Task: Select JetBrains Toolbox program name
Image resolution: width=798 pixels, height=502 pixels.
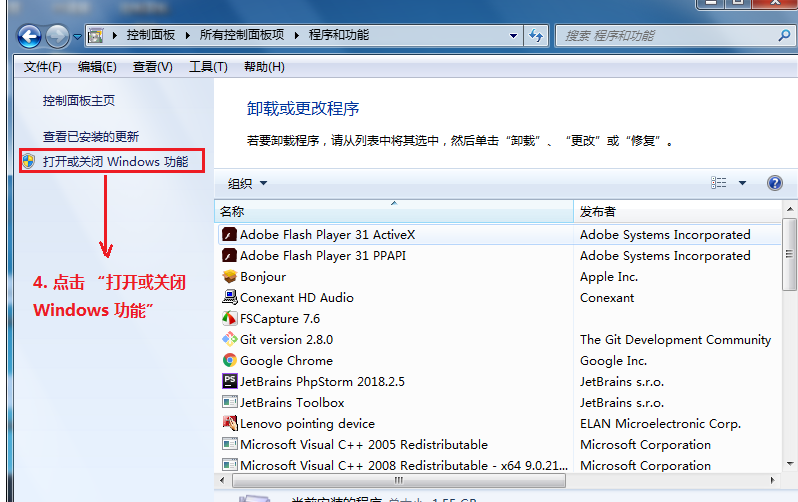Action: [x=292, y=403]
